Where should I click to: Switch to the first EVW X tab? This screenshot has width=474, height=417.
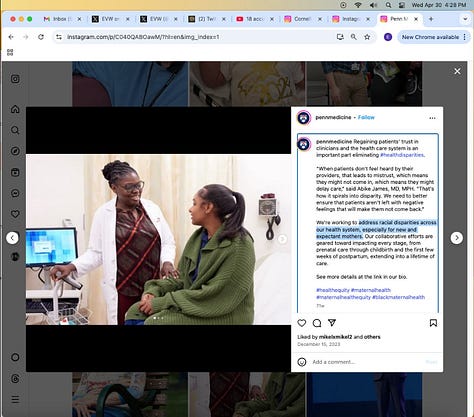[111, 19]
